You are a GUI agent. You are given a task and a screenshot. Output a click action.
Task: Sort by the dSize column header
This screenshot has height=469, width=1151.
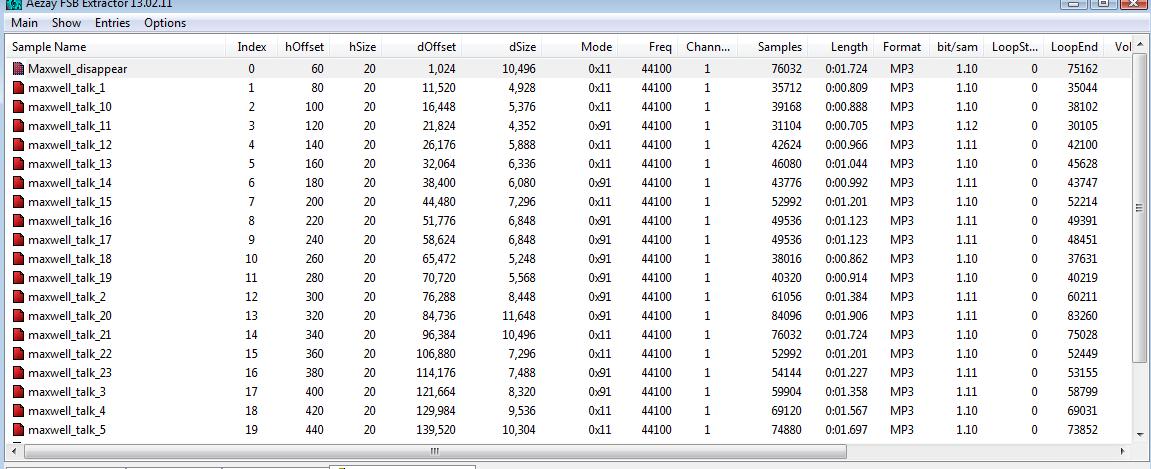tap(521, 47)
